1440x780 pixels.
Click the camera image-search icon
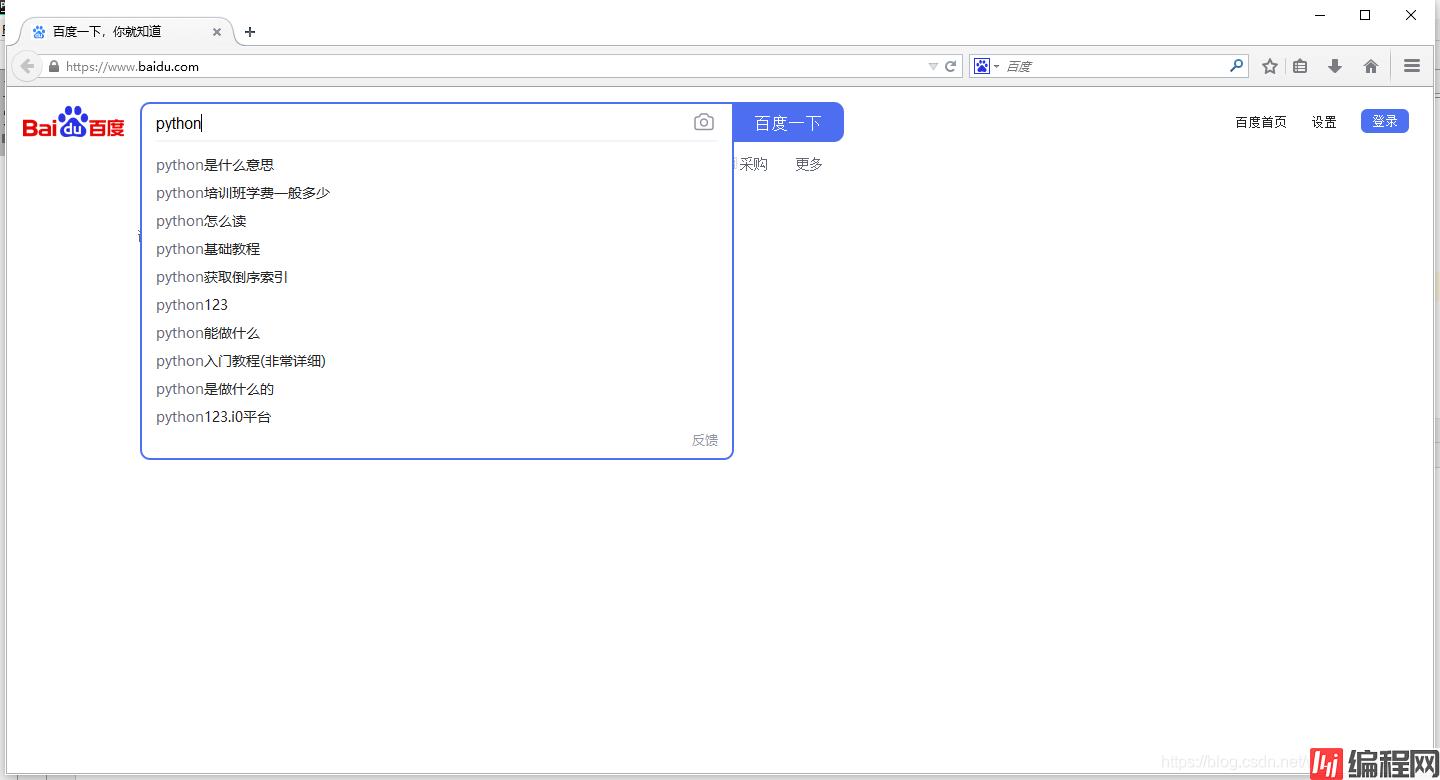coord(704,122)
